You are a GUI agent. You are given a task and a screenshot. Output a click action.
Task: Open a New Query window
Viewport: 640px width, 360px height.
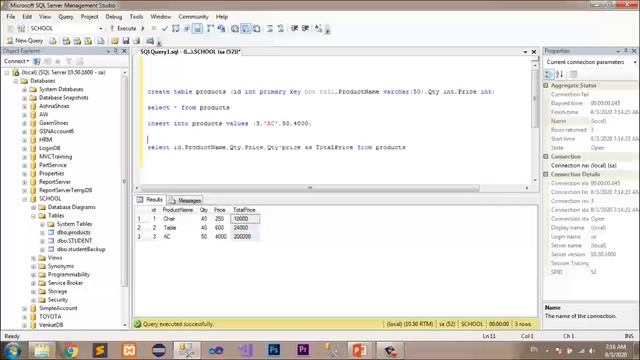(24, 41)
